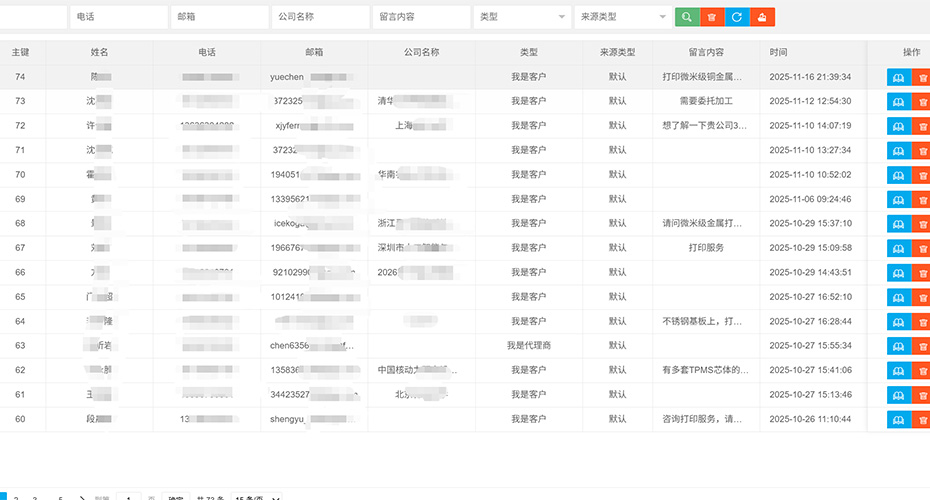Viewport: 930px width, 500px height.
Task: Select message '打印服务' in row 67
Action: 706,248
